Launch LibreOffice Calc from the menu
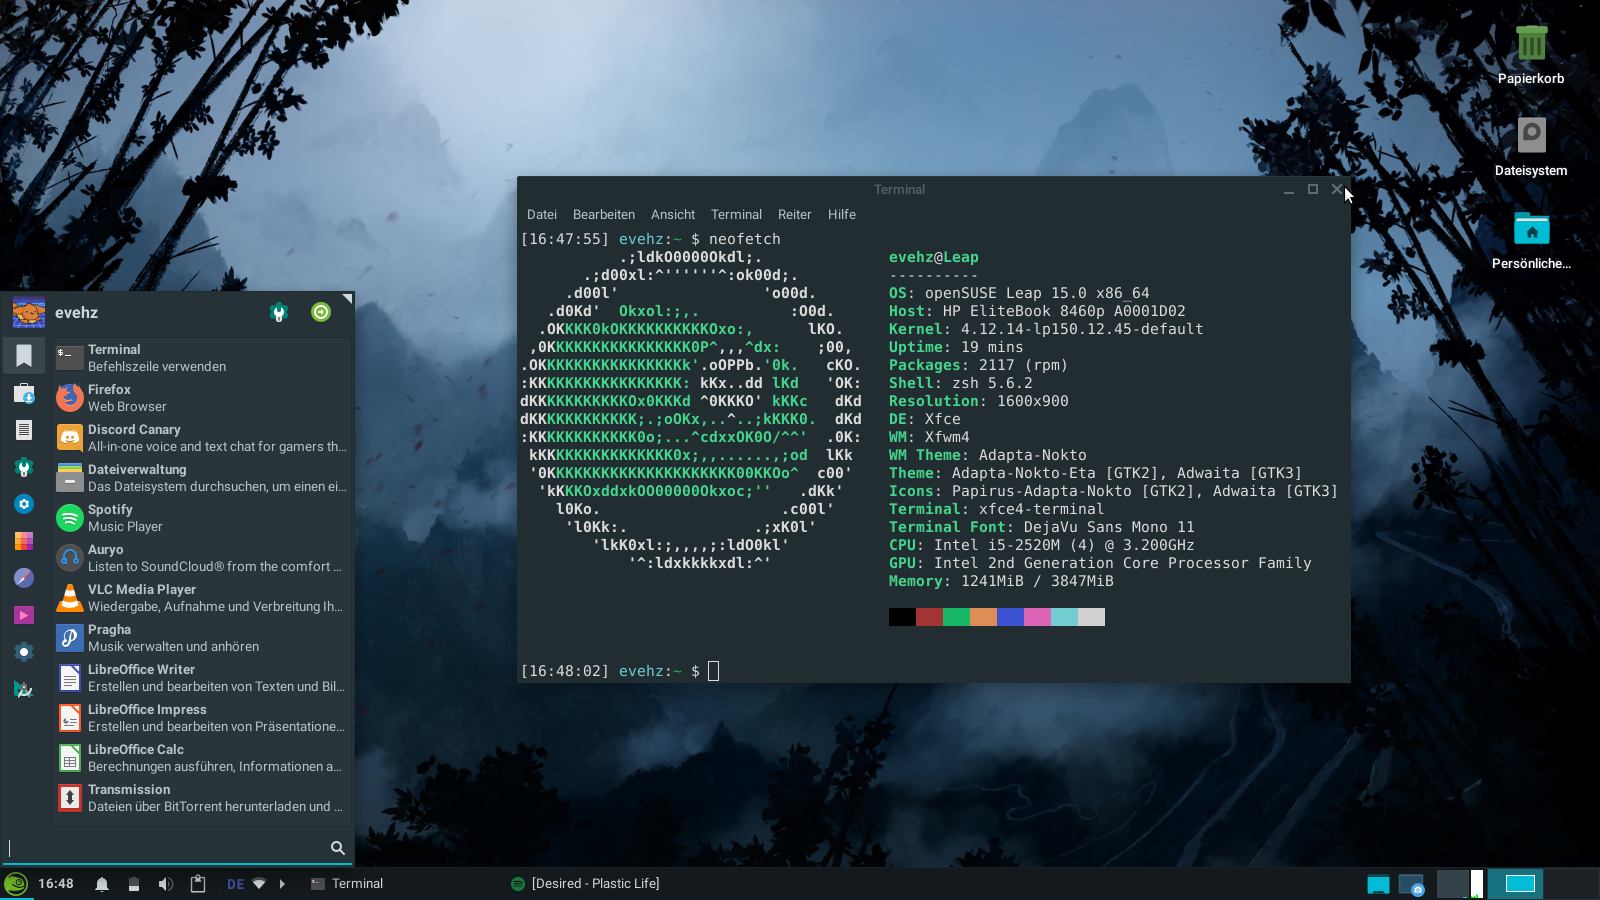The width and height of the screenshot is (1600, 900). tap(203, 758)
